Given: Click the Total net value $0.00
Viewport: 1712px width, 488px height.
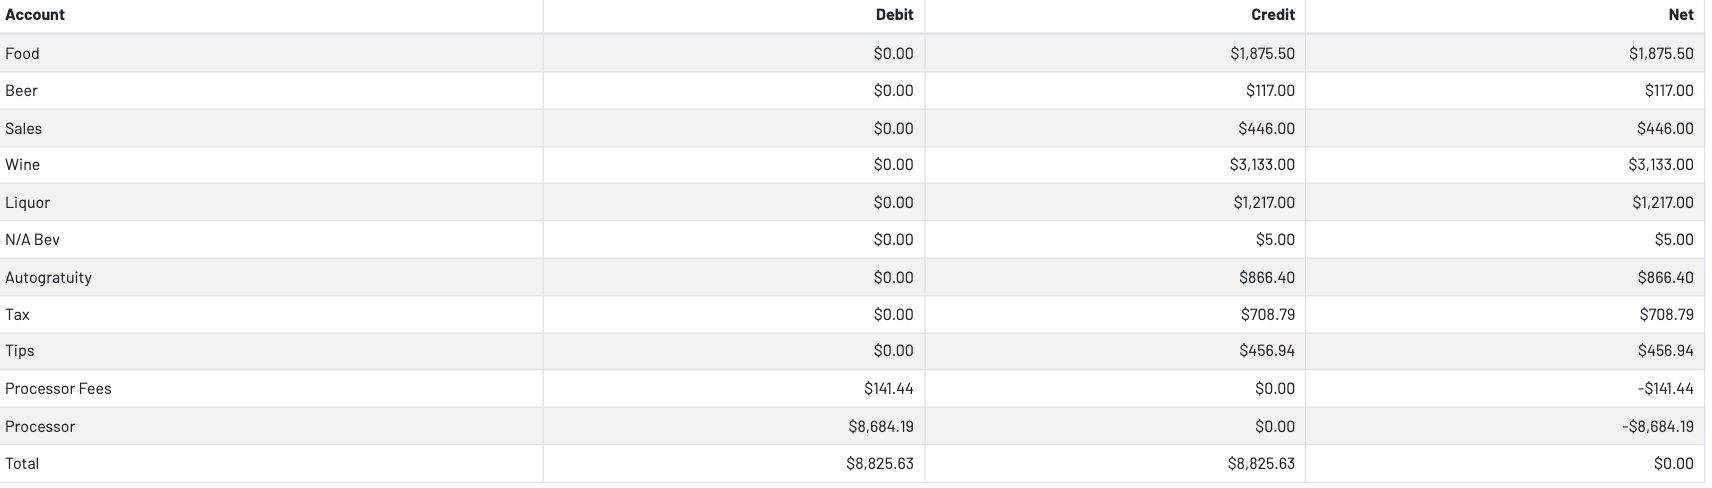Looking at the screenshot, I should [x=1673, y=464].
